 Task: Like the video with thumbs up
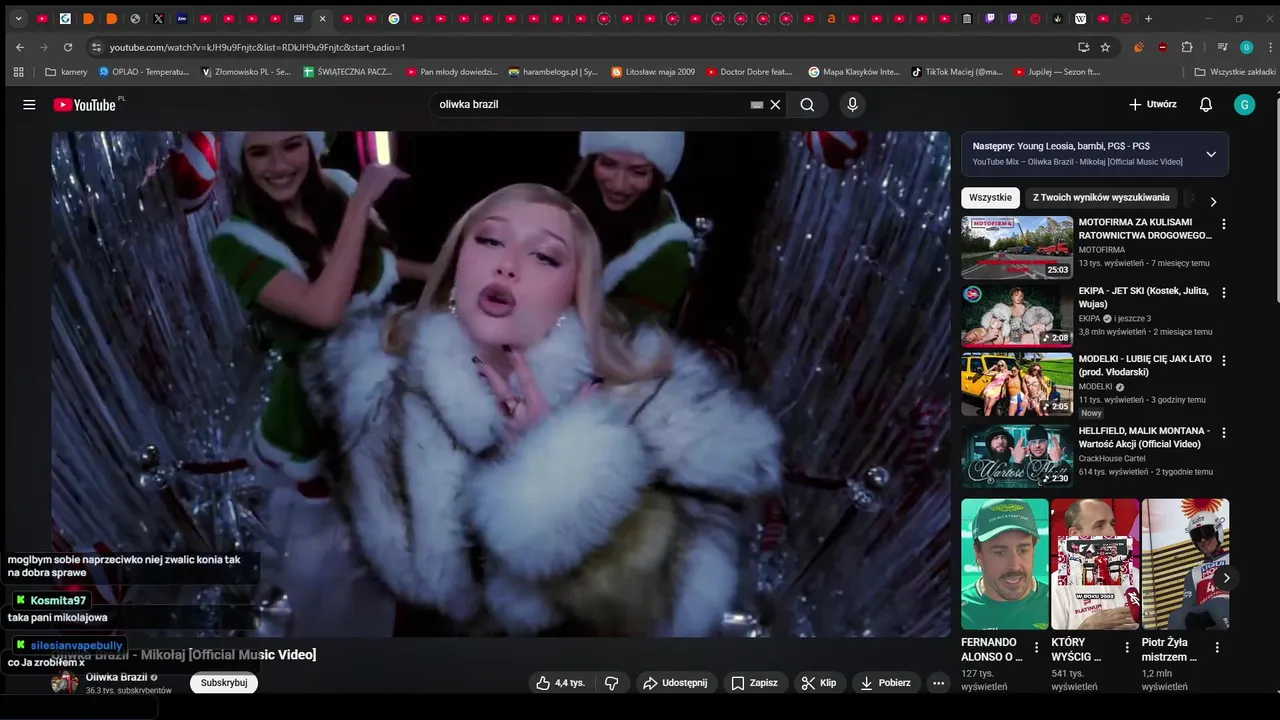(560, 683)
